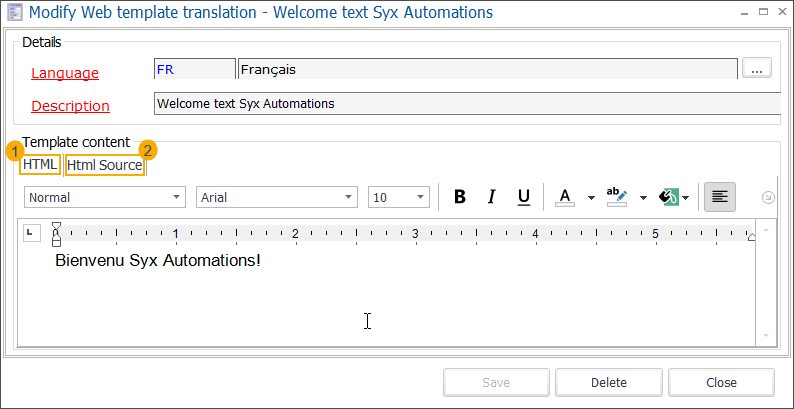
Task: Open the highlight color dropdown arrow
Action: [x=643, y=197]
